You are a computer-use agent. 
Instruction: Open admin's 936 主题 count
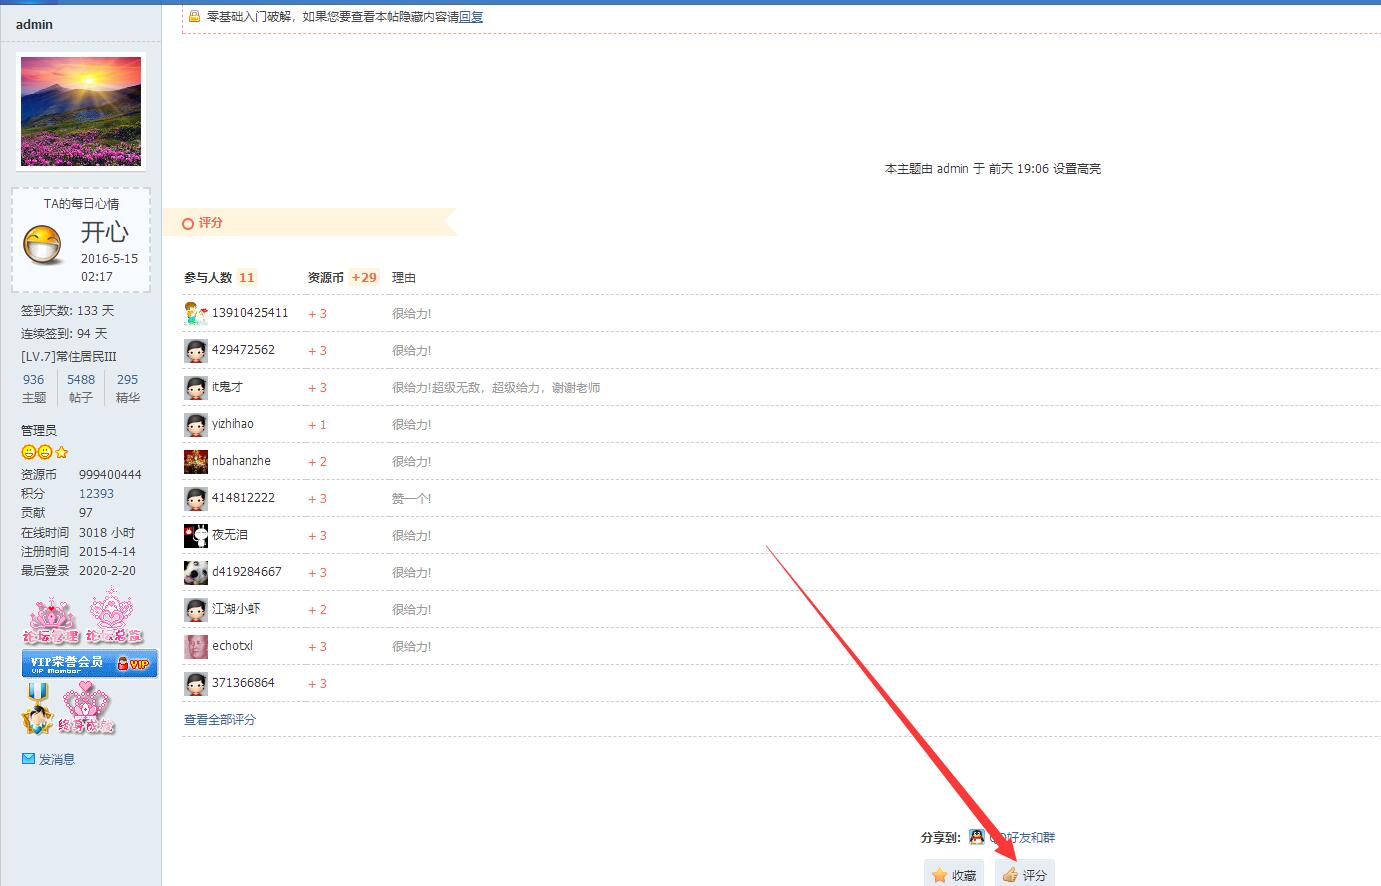34,380
